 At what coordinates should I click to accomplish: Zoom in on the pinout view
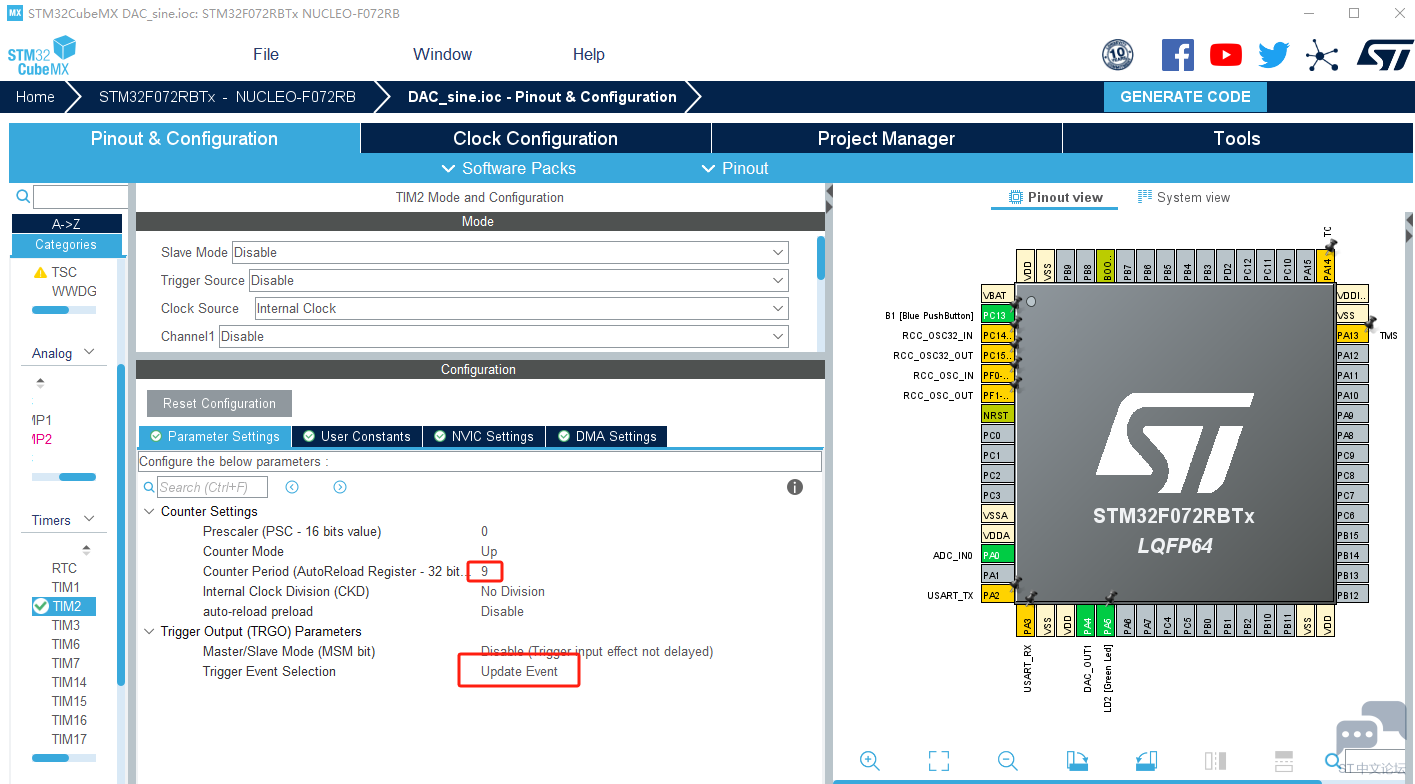(870, 761)
